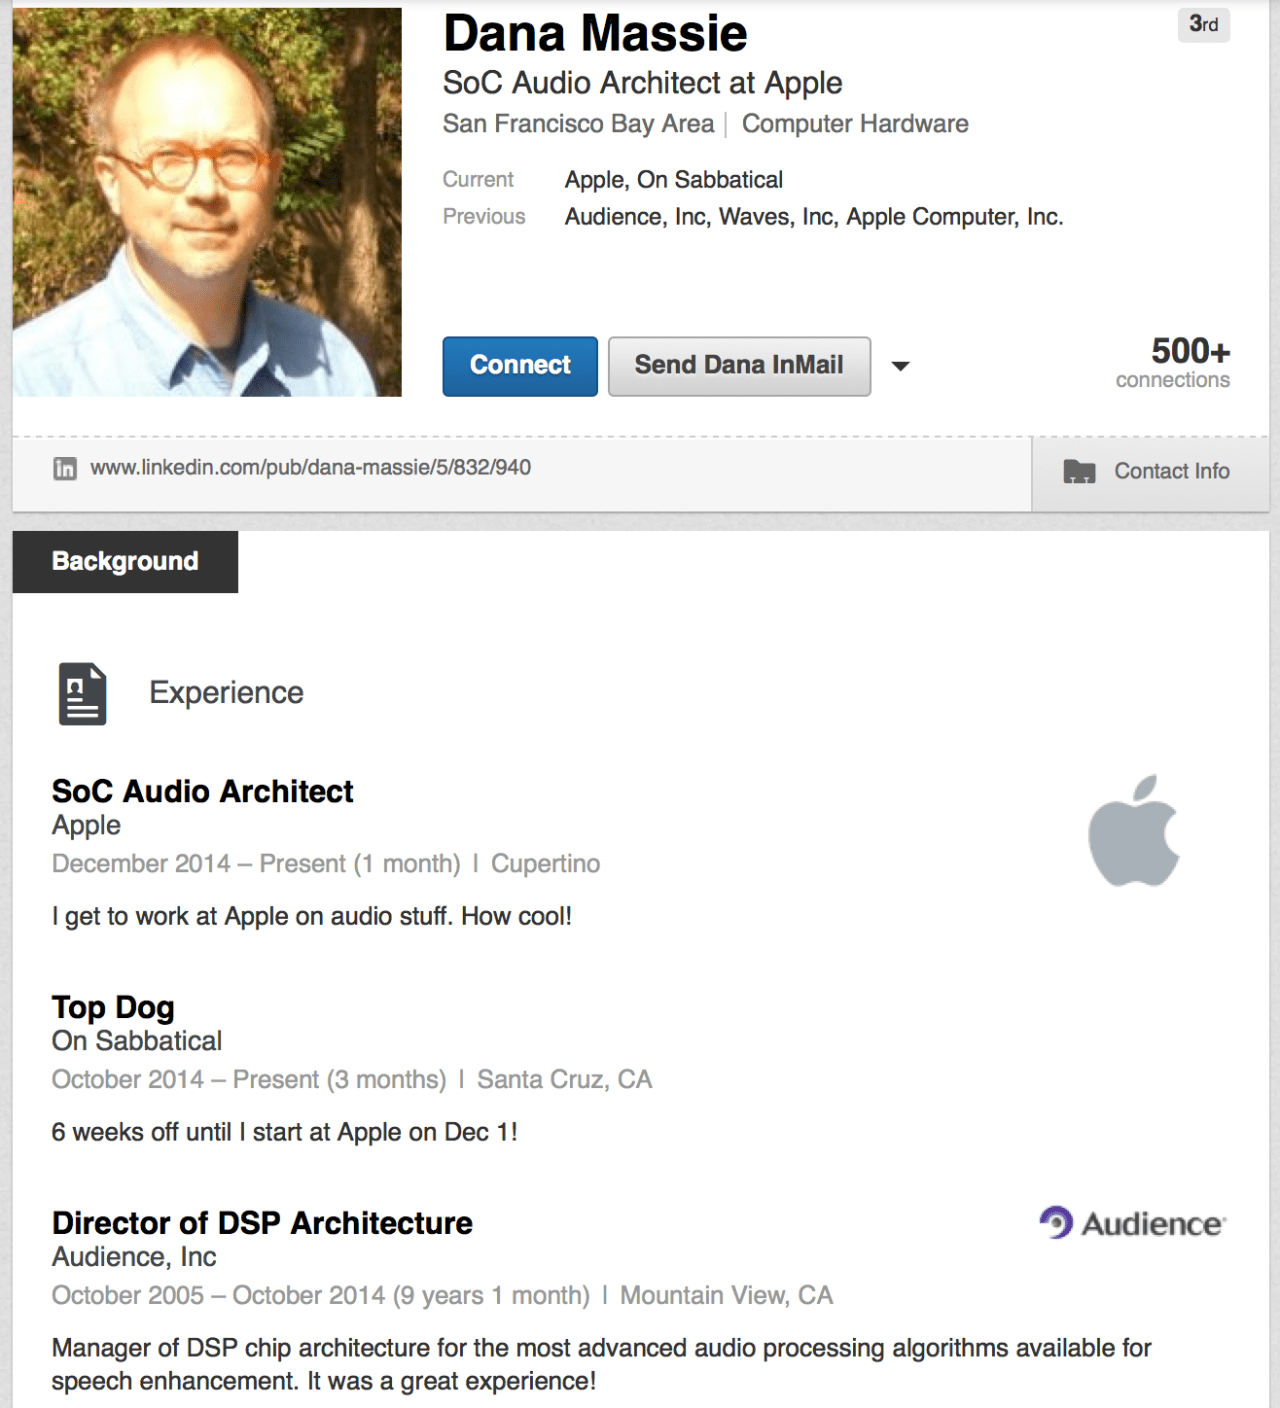The image size is (1280, 1408).
Task: Click the 3rd degree connection badge
Action: [x=1203, y=24]
